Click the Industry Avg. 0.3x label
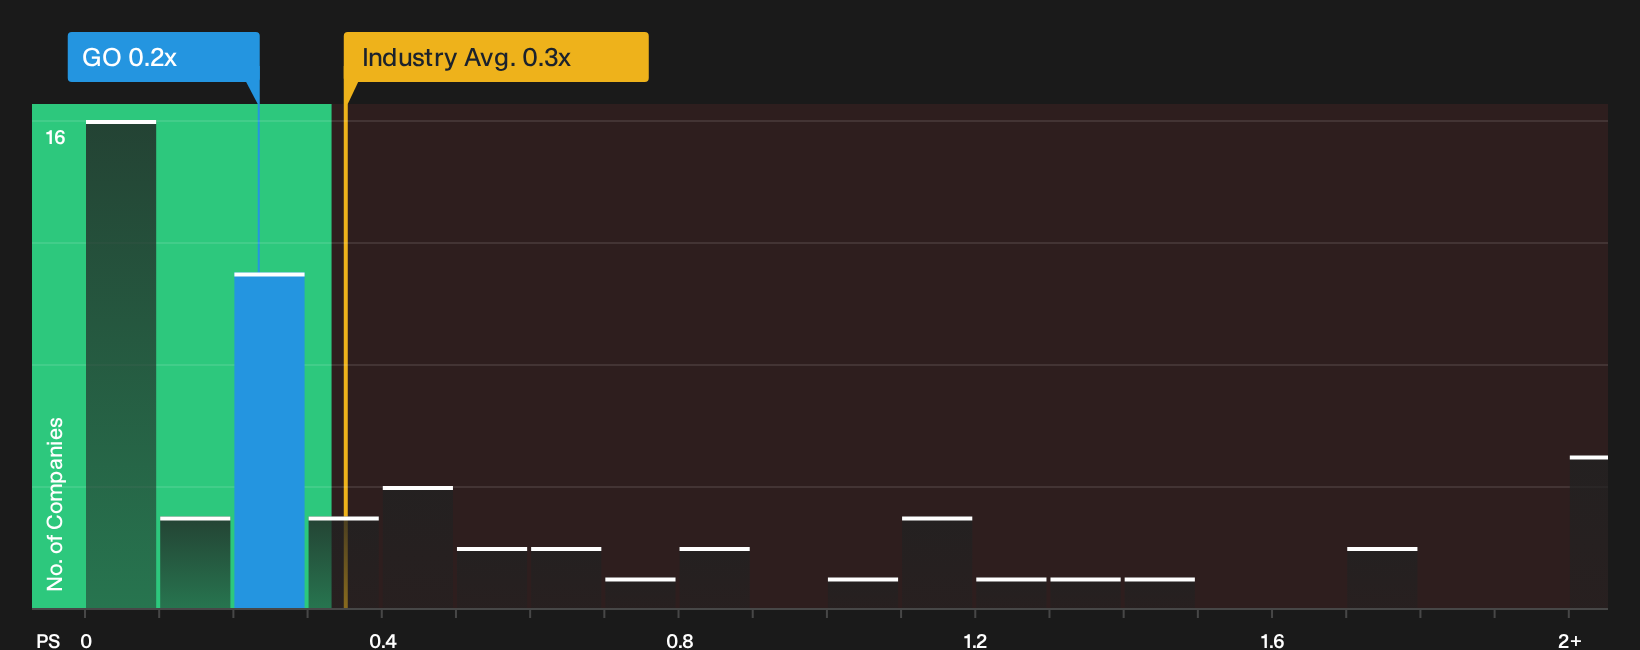1640x650 pixels. coord(496,57)
